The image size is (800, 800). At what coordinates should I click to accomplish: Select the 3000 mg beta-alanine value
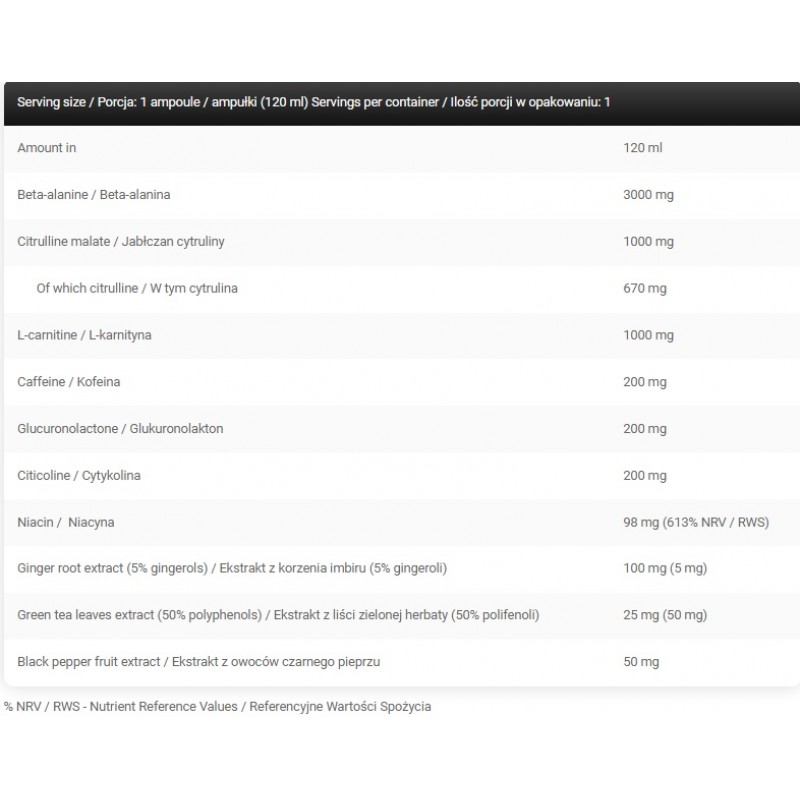648,194
